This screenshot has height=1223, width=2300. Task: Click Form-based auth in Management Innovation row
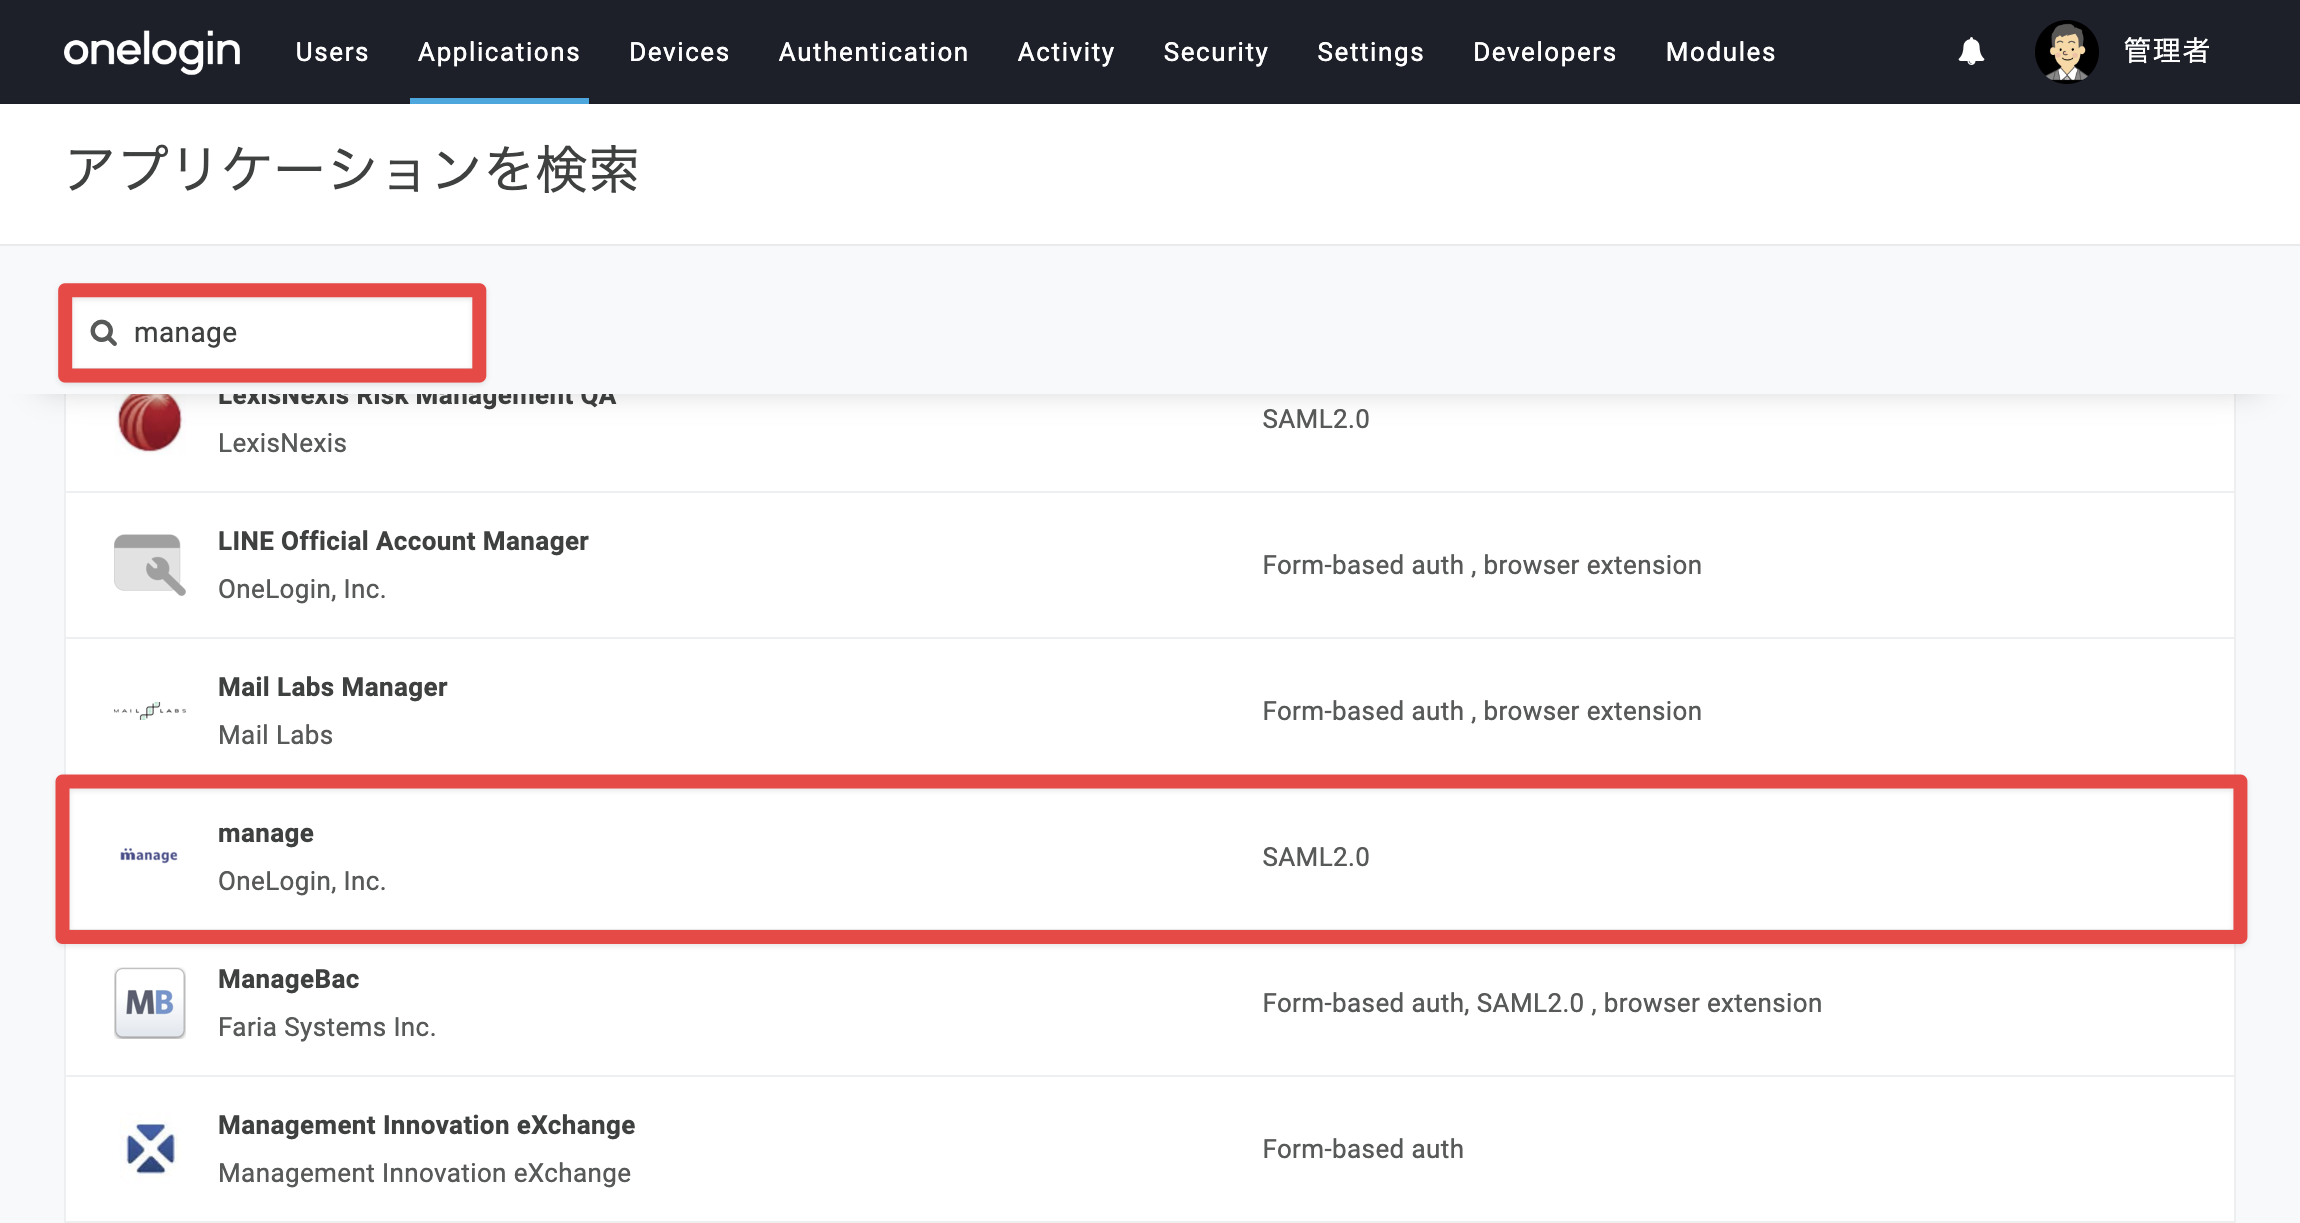(x=1363, y=1149)
